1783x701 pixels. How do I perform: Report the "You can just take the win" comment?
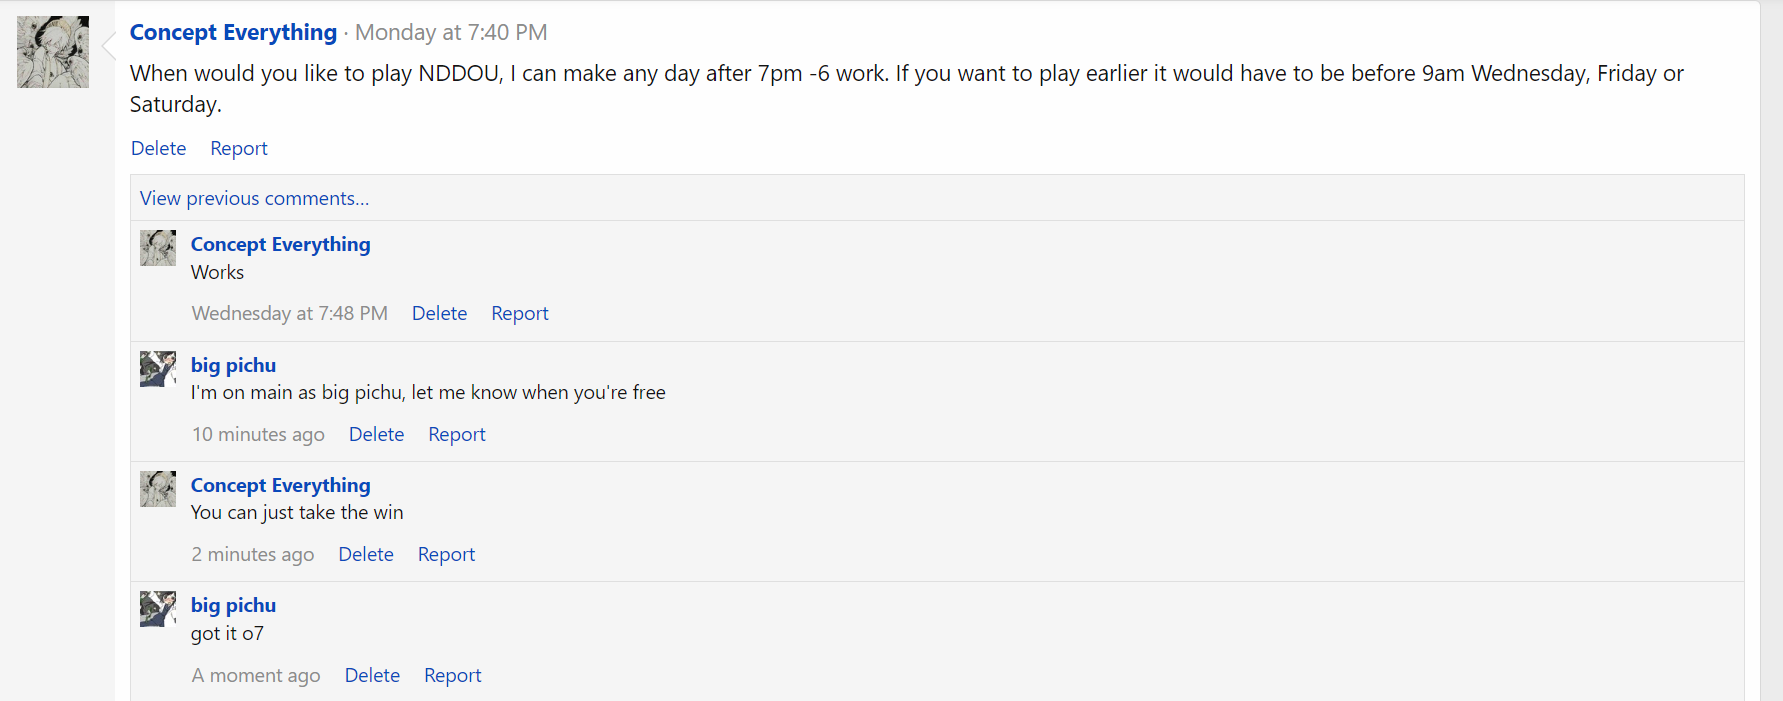446,554
